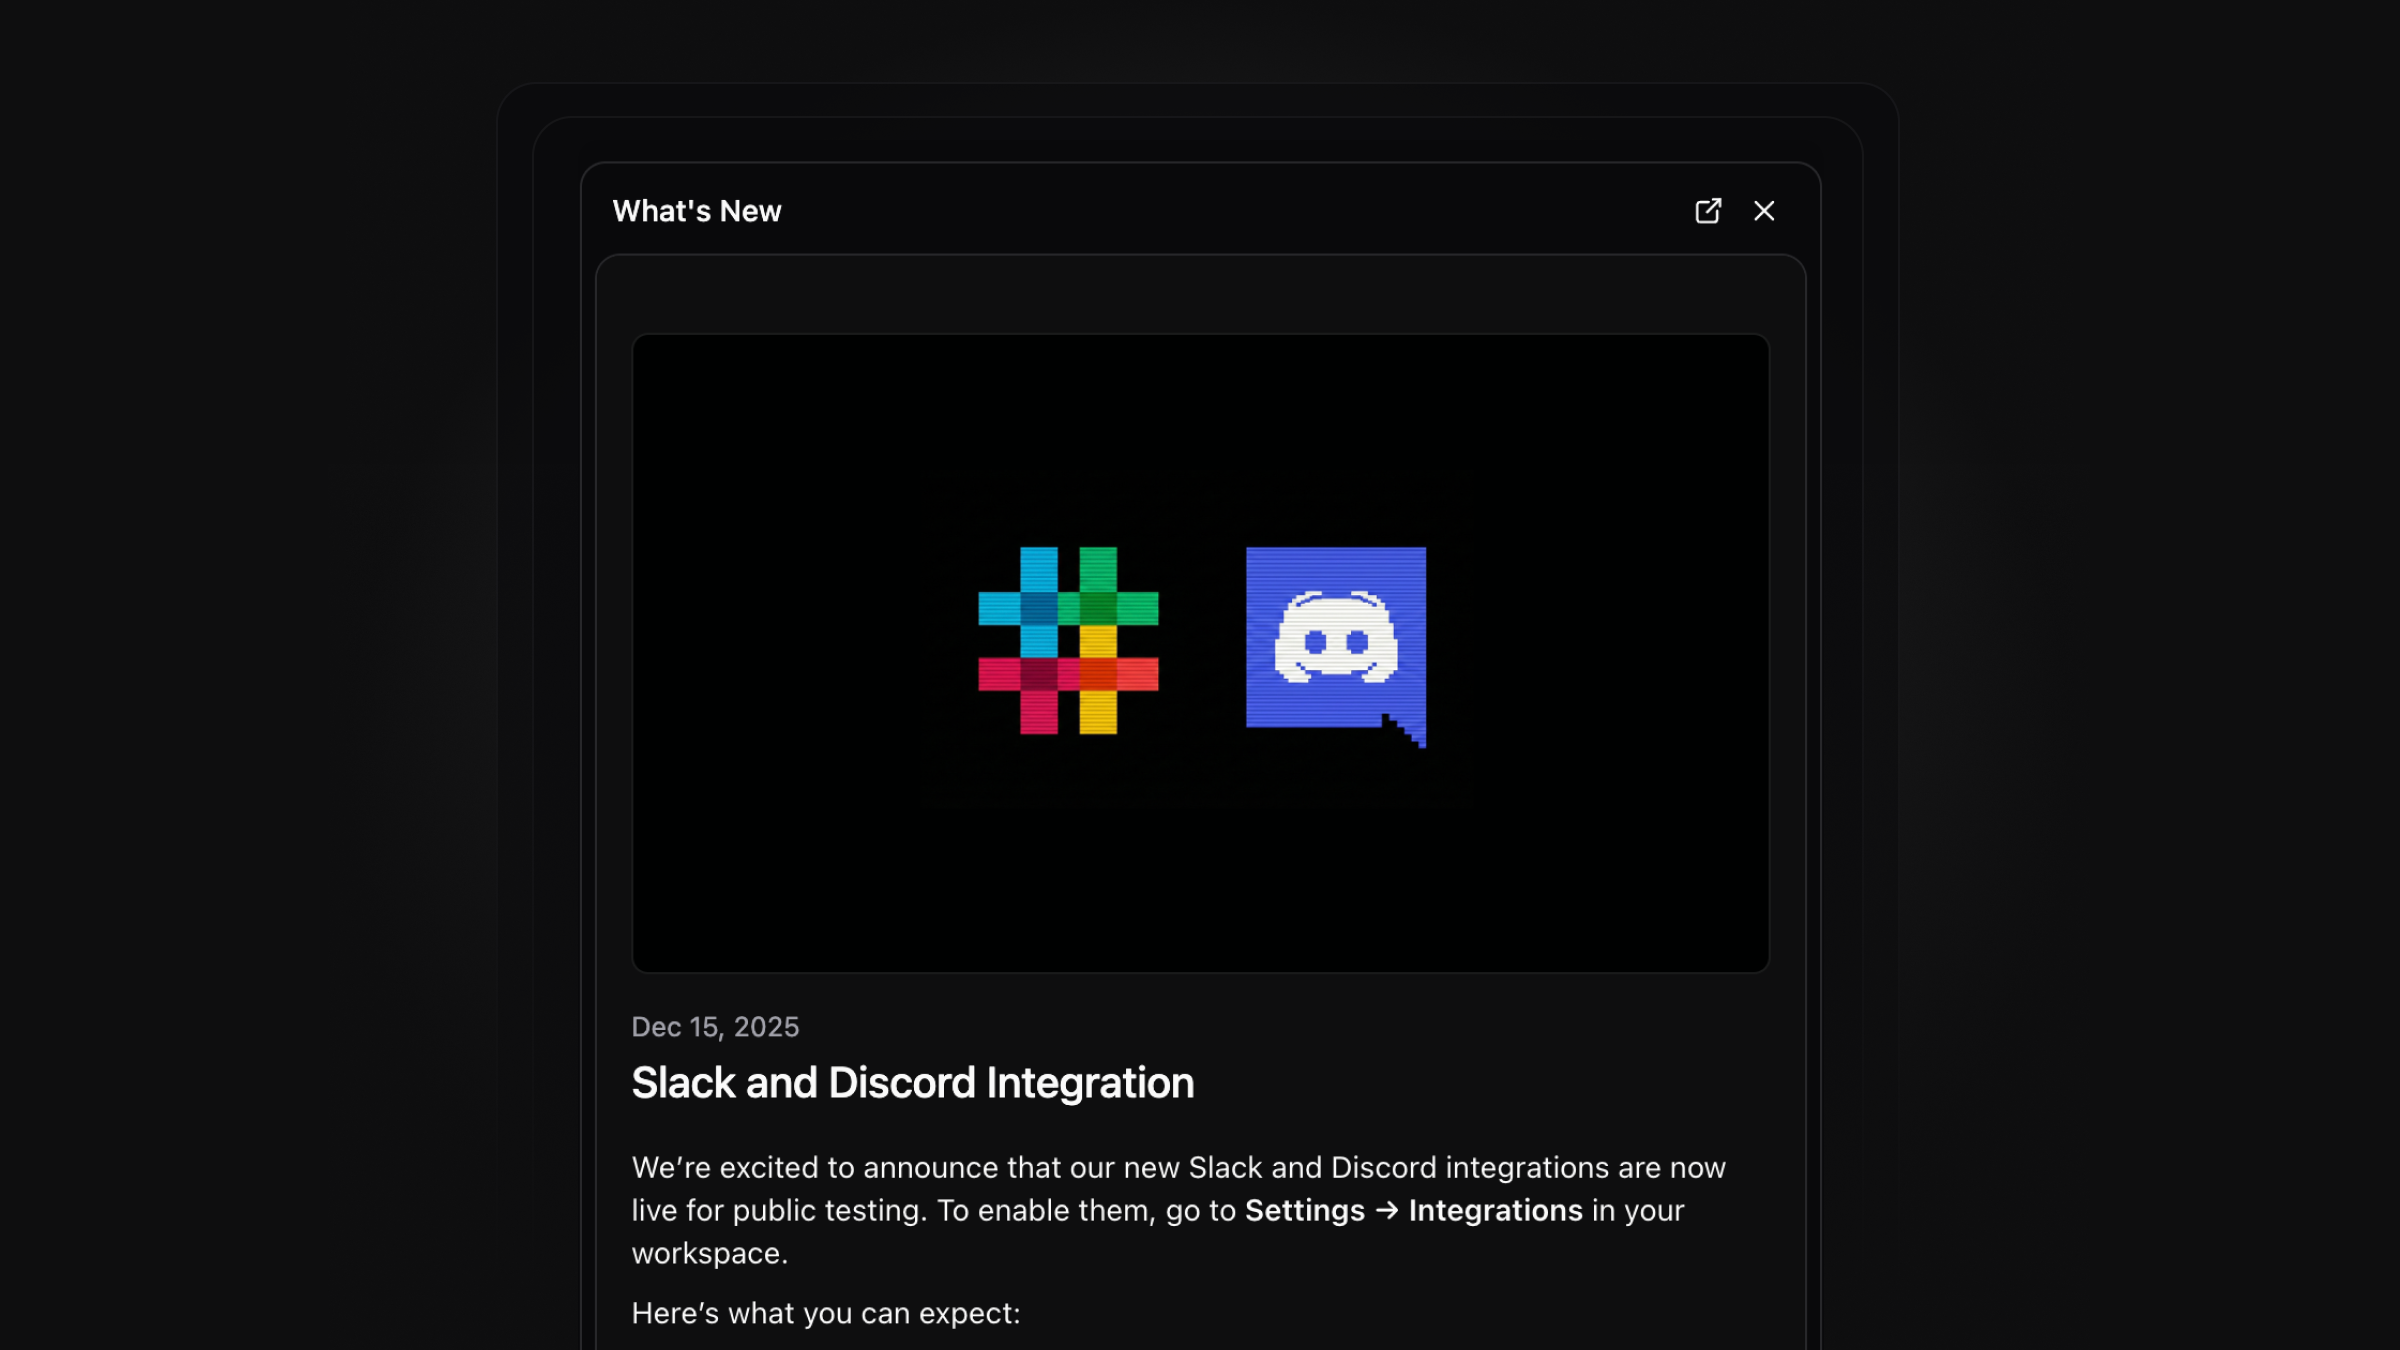The height and width of the screenshot is (1350, 2400).
Task: Click the bold Settings text
Action: [x=1304, y=1211]
